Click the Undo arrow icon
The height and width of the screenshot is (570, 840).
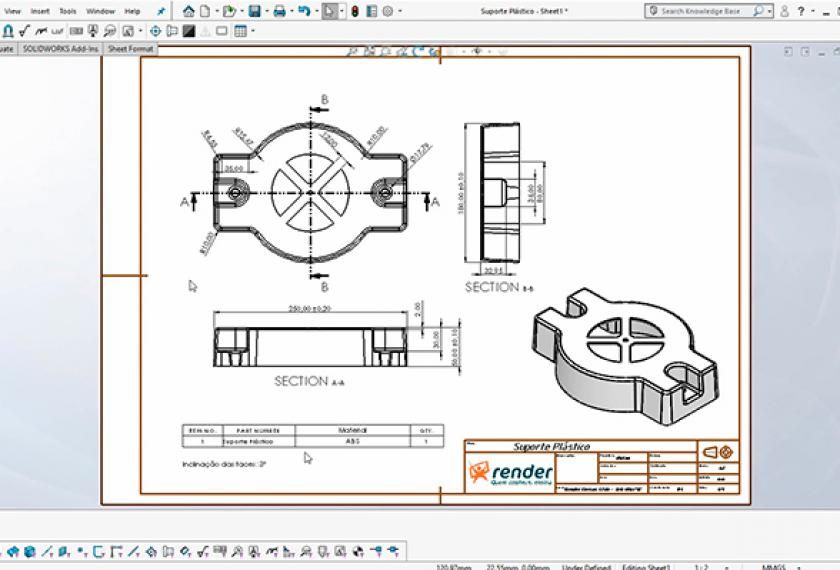[x=304, y=11]
